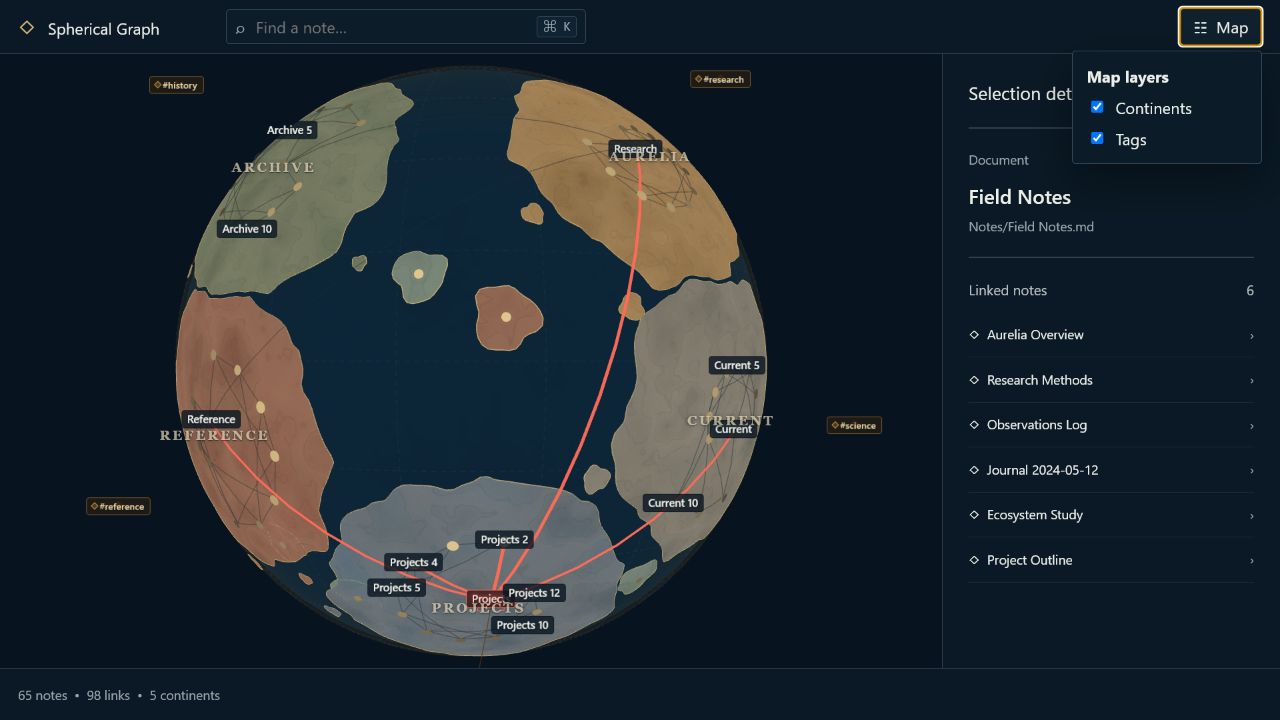Click the Field Notes document title

pyautogui.click(x=1020, y=197)
